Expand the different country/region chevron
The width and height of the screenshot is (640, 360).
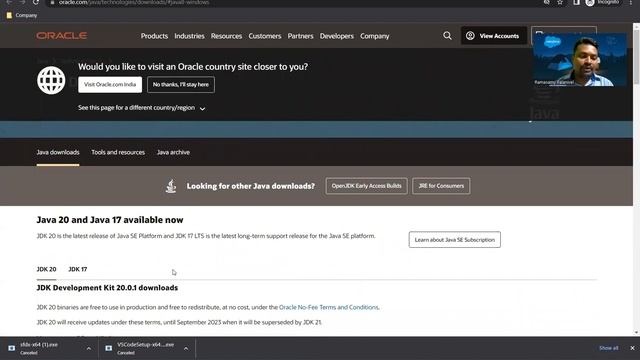click(202, 109)
